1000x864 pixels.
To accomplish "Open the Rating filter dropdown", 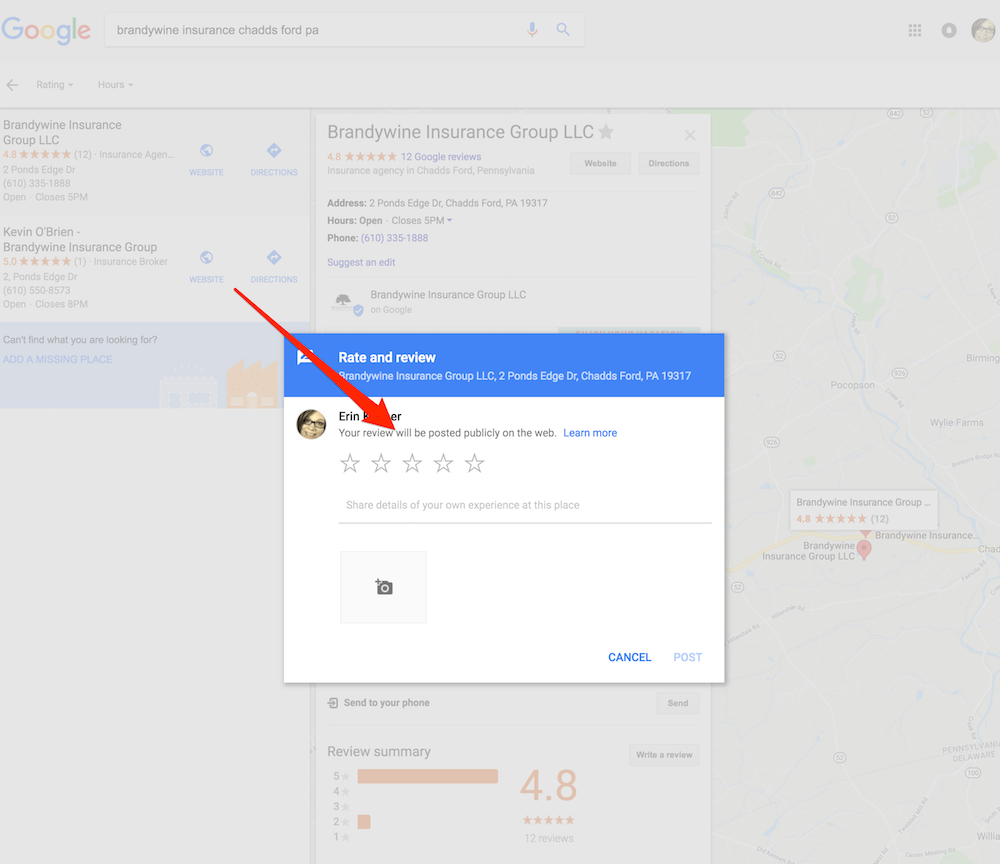I will [54, 85].
